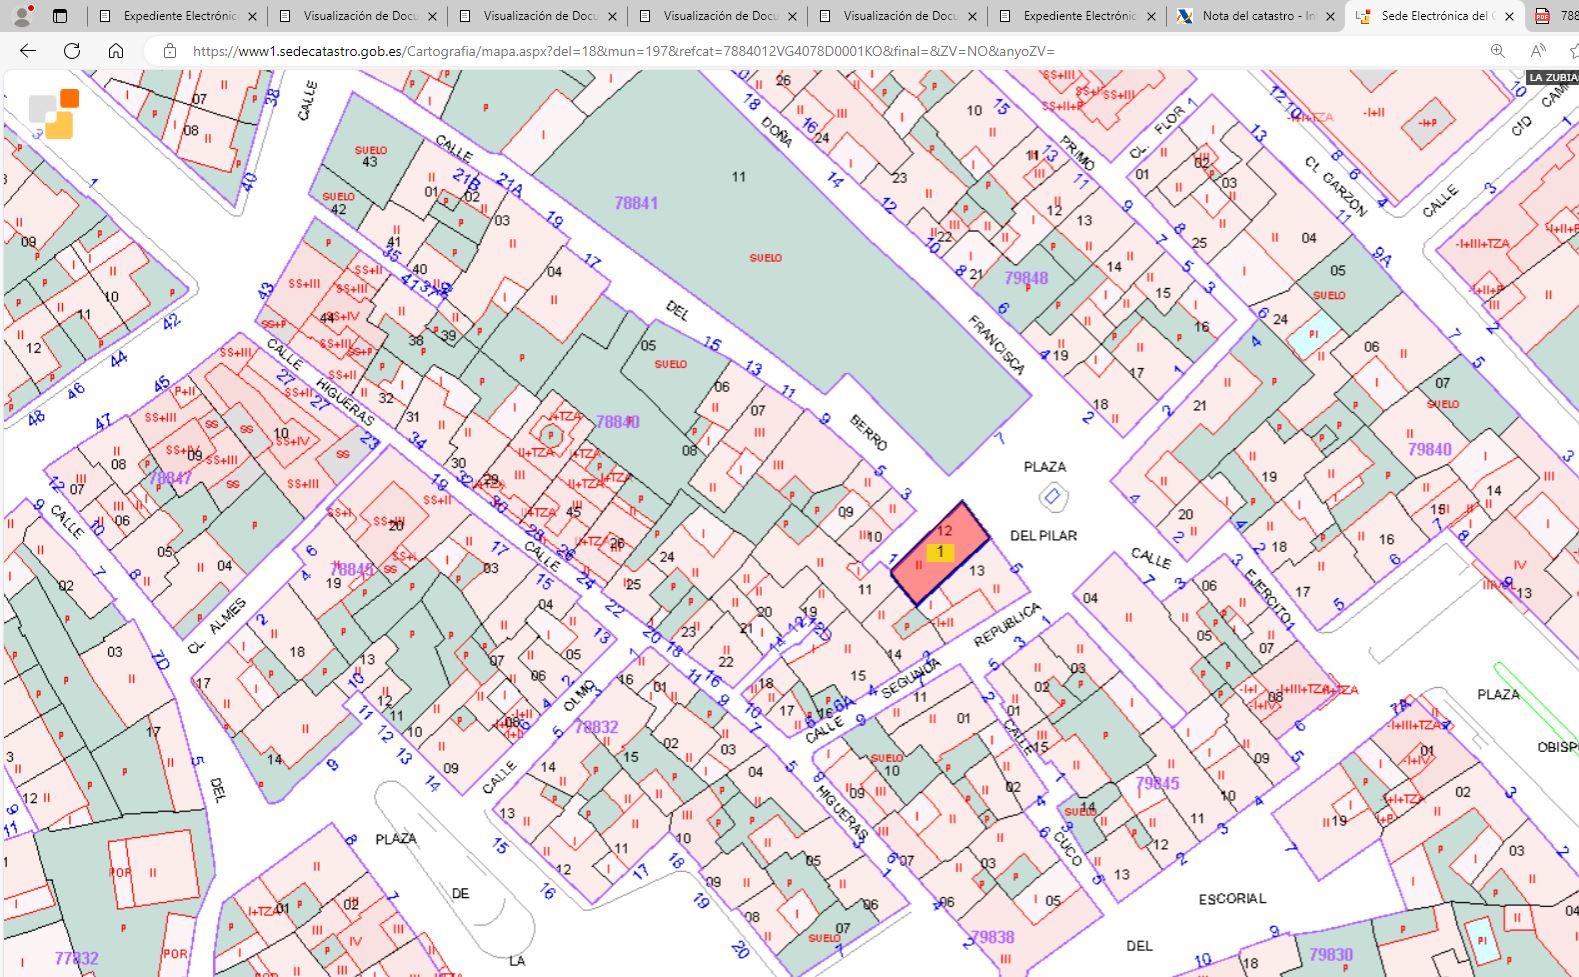1579x977 pixels.
Task: Reload the cadastral map page
Action: point(72,51)
